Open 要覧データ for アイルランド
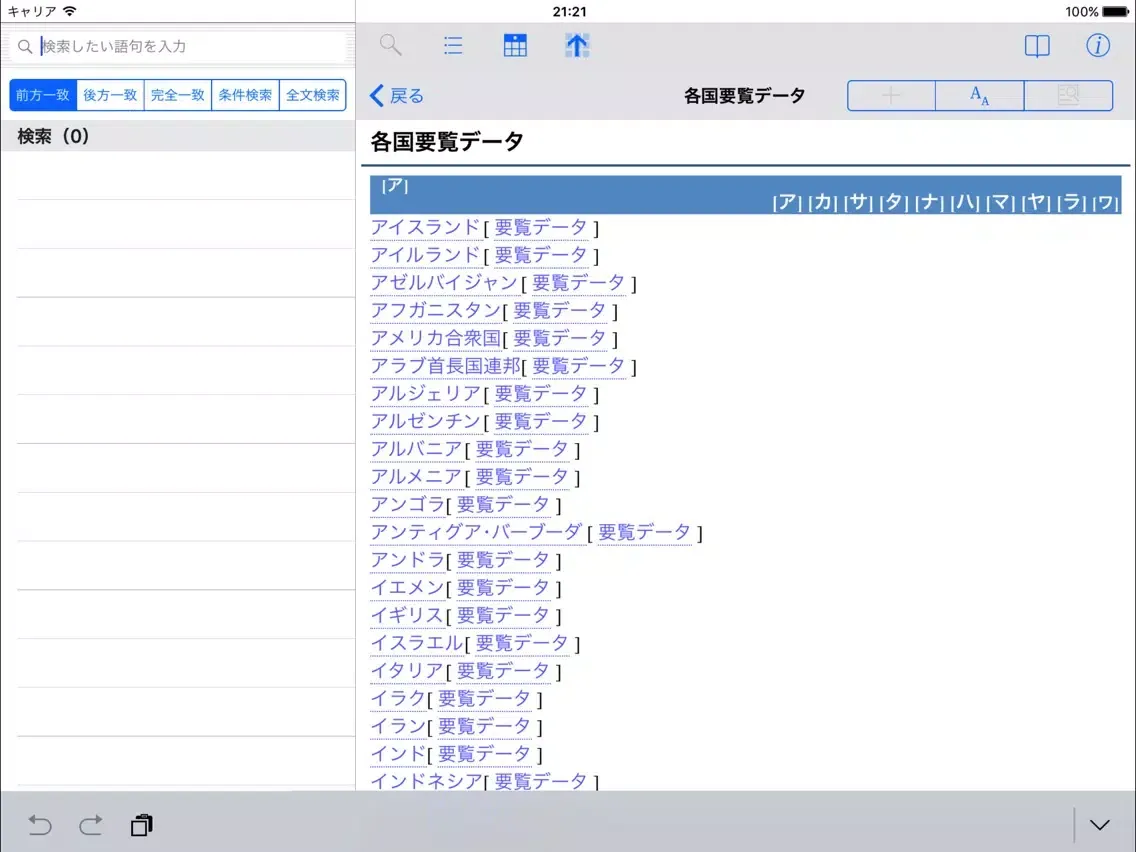This screenshot has height=852, width=1136. coord(540,255)
